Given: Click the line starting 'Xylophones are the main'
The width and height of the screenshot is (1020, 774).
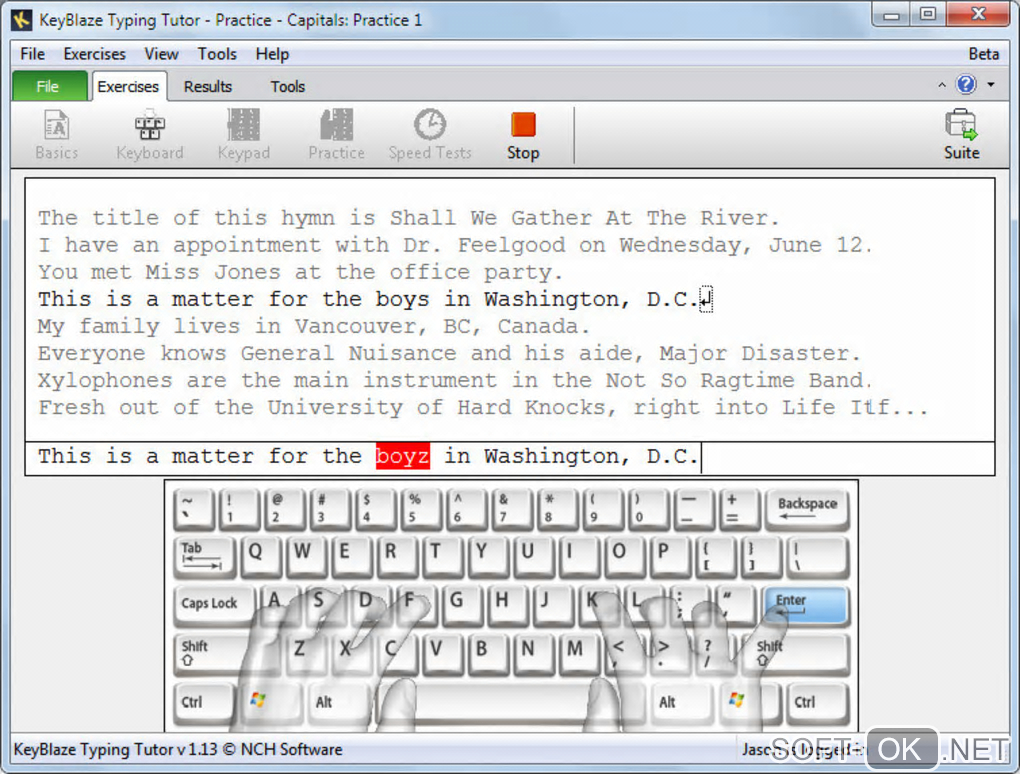Looking at the screenshot, I should [x=455, y=380].
